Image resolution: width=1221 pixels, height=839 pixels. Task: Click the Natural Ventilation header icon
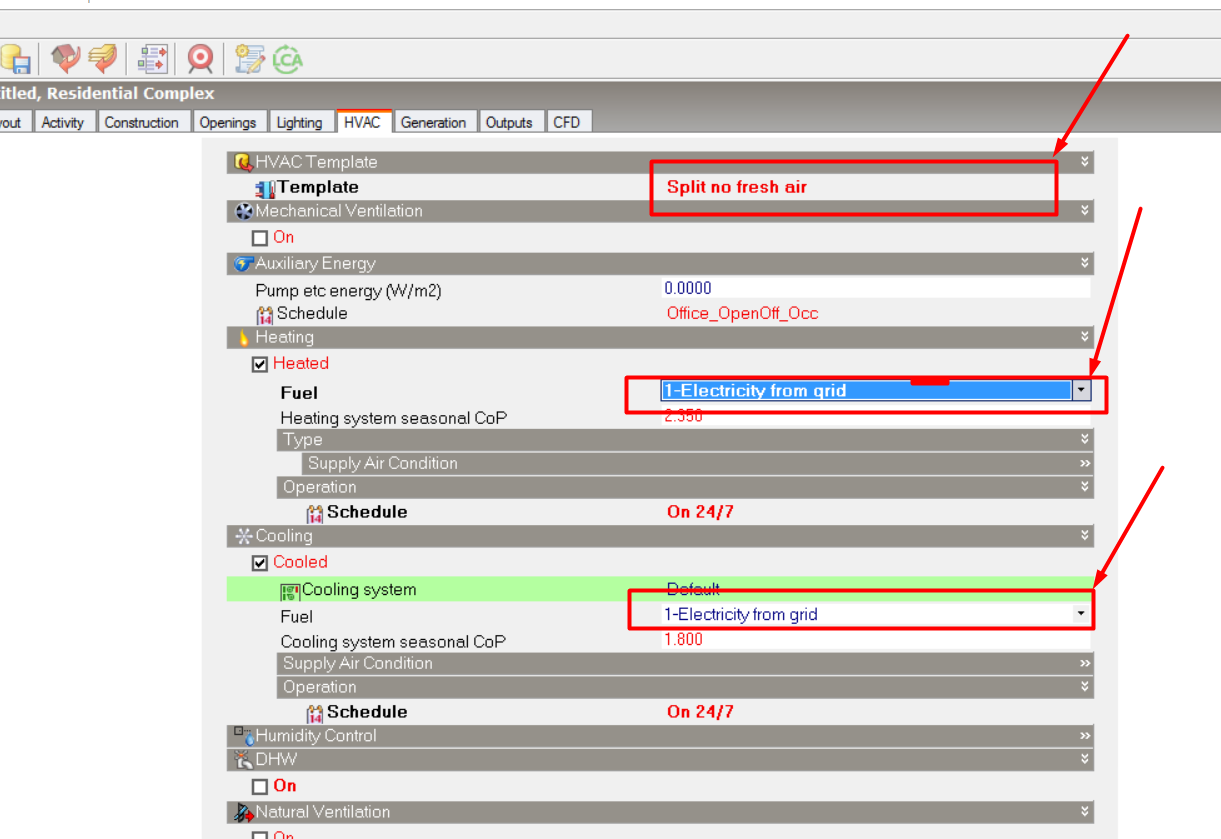click(x=244, y=812)
